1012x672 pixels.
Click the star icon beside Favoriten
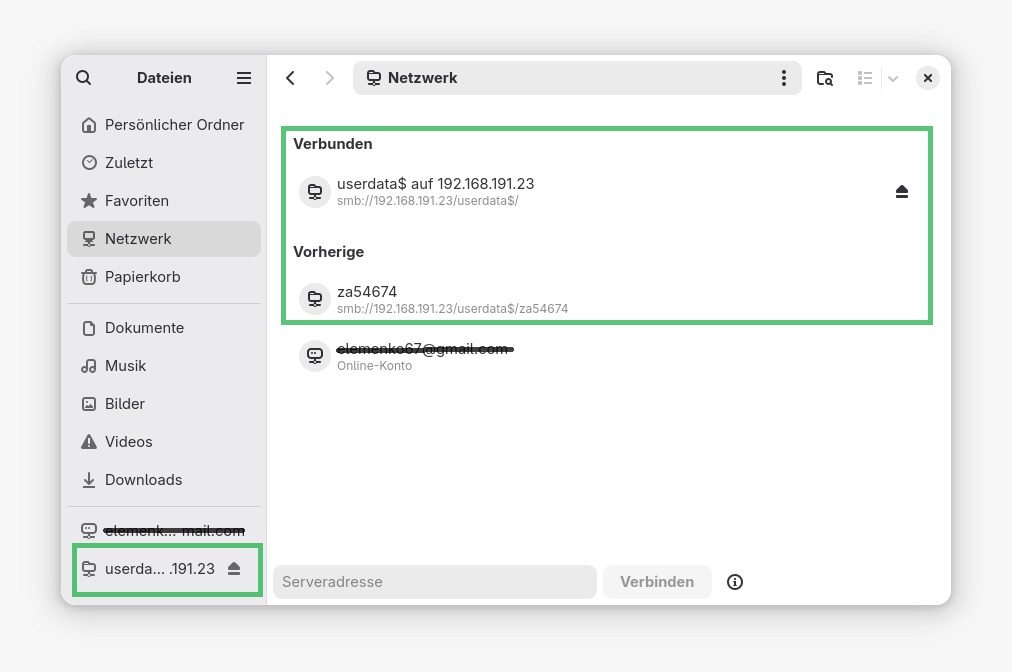pyautogui.click(x=89, y=201)
